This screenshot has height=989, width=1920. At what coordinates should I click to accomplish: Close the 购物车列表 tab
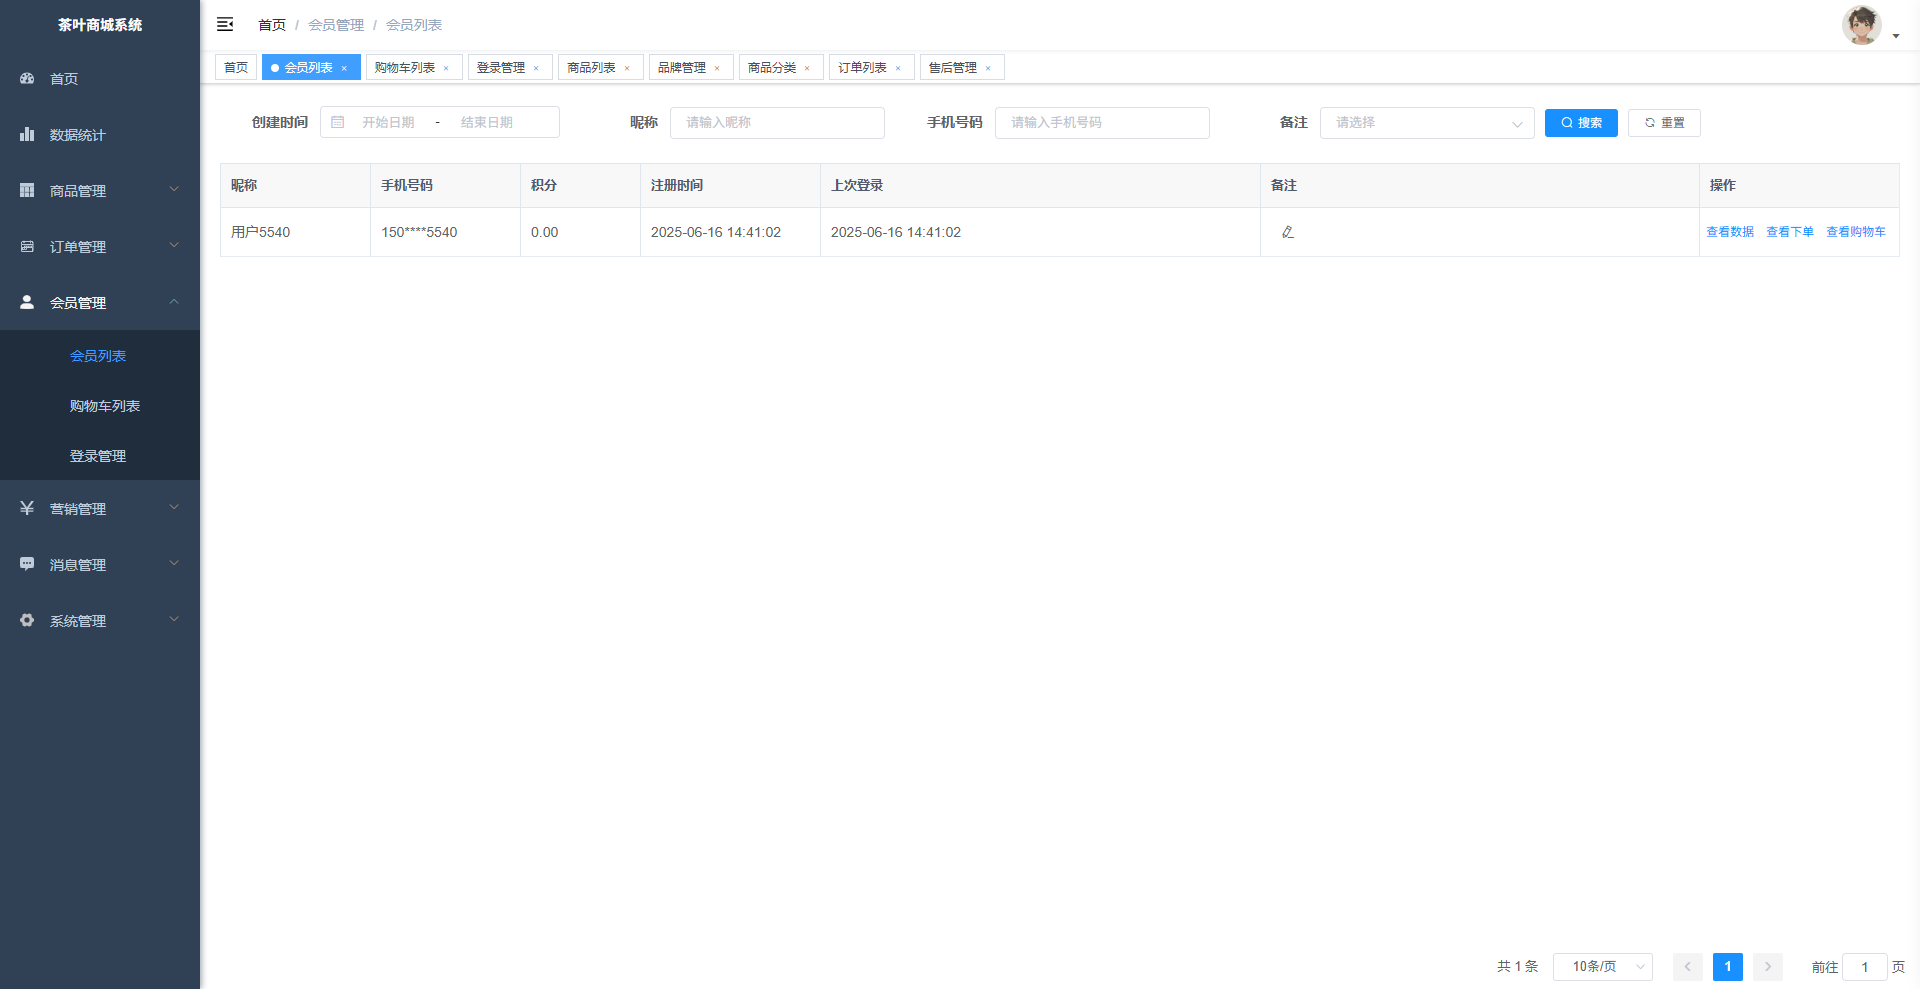(x=446, y=68)
